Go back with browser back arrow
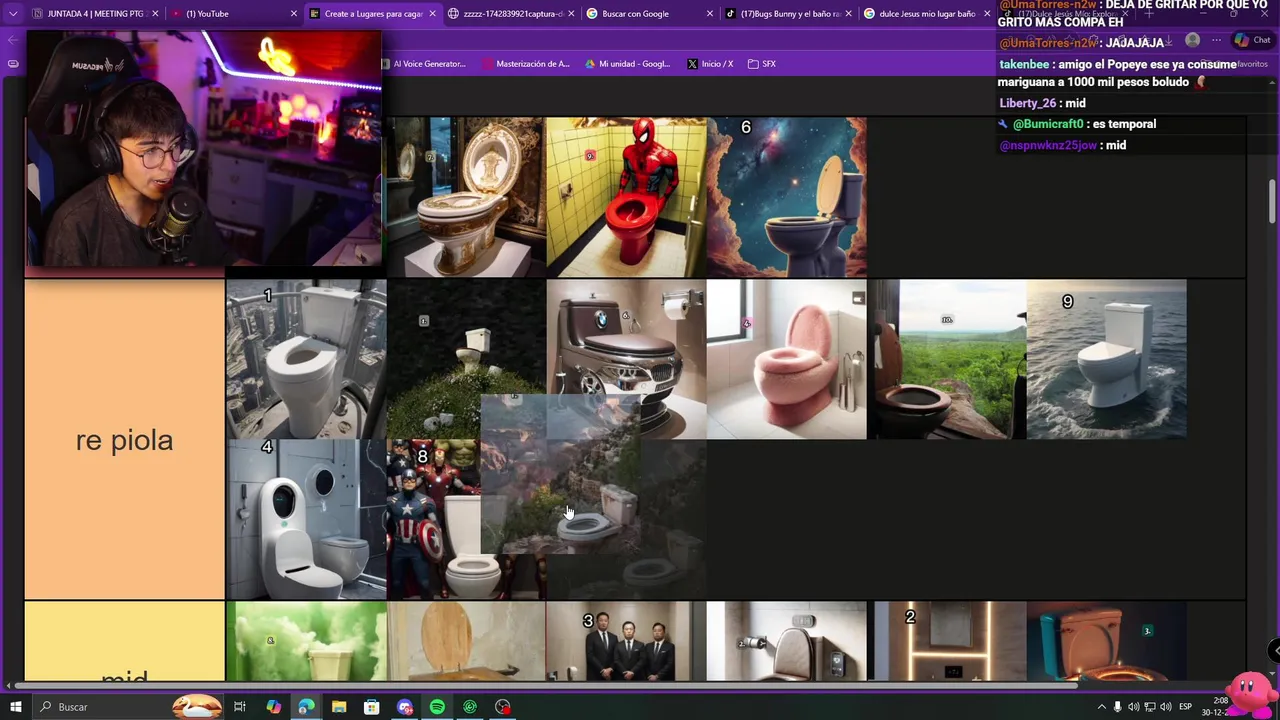 (13, 41)
